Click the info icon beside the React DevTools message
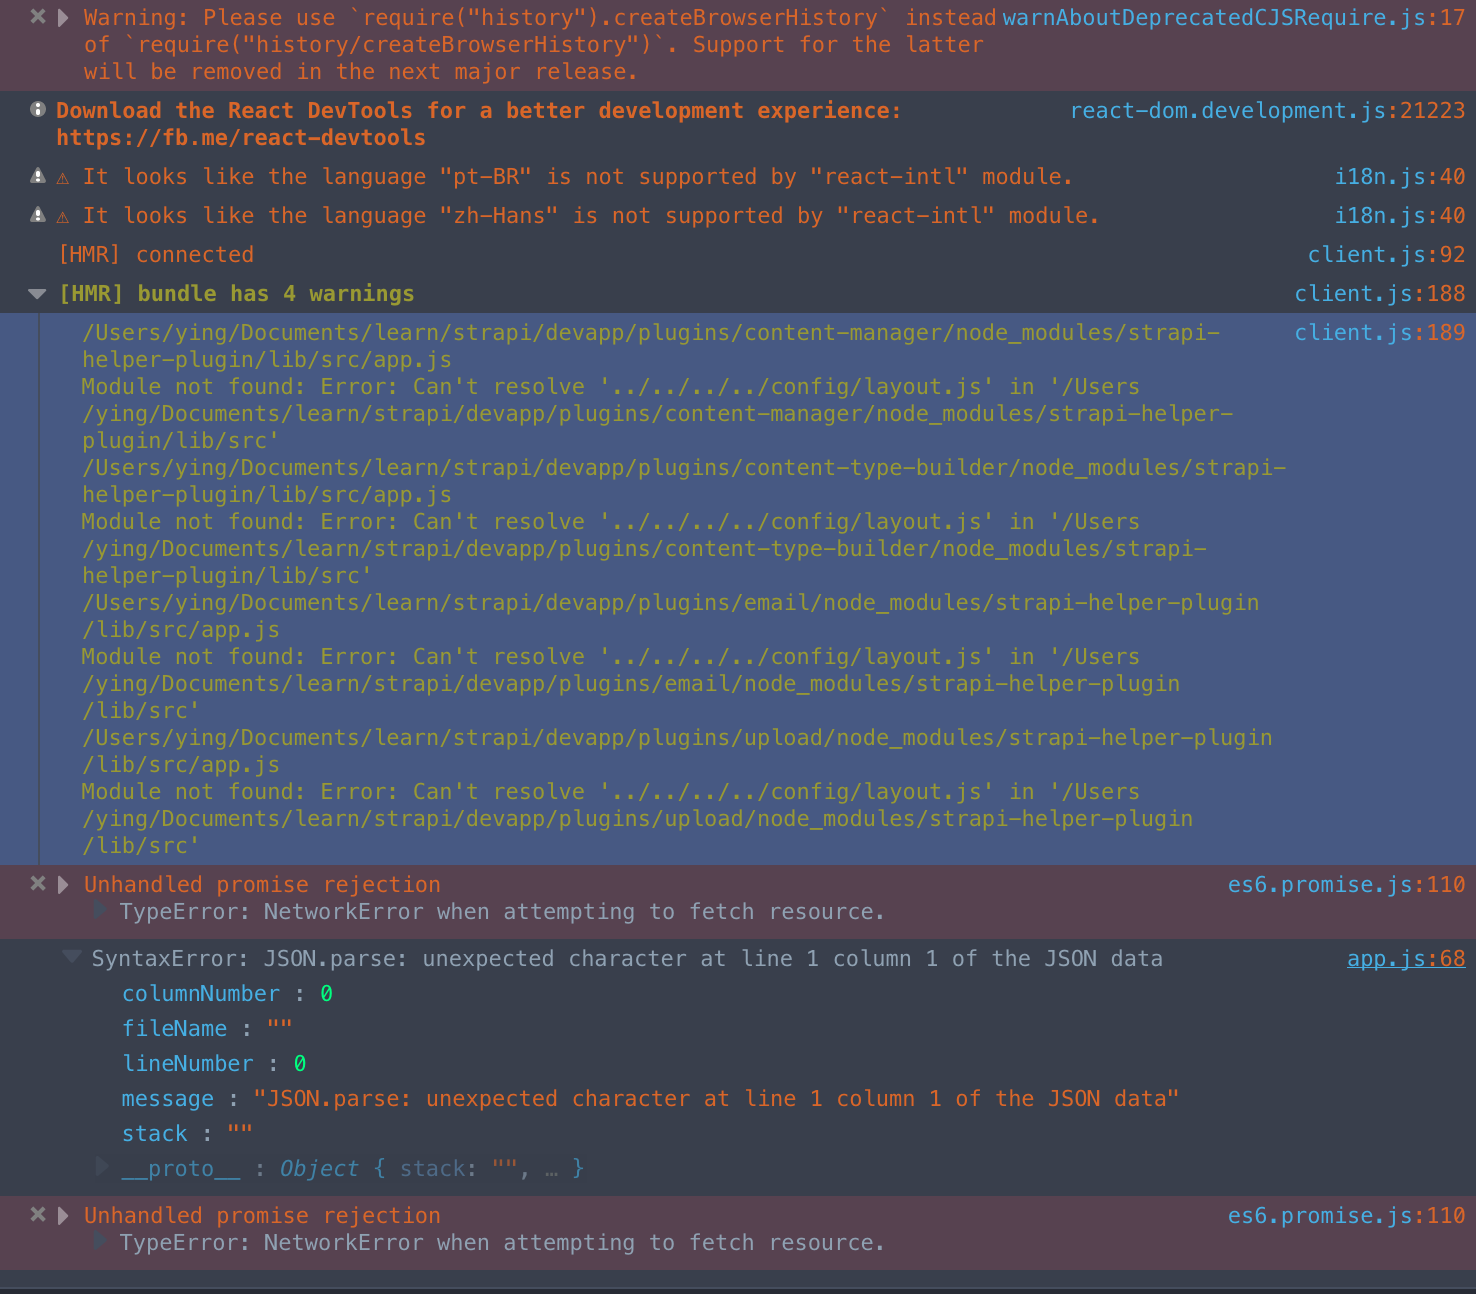Screen dimensions: 1476x1294 (38, 110)
